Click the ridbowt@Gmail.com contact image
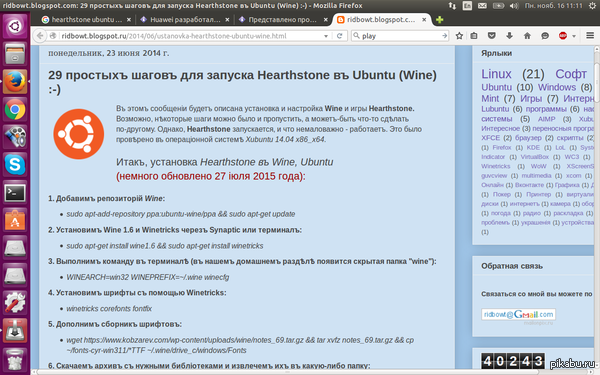Viewport: 600px width, 375px height. (x=518, y=314)
